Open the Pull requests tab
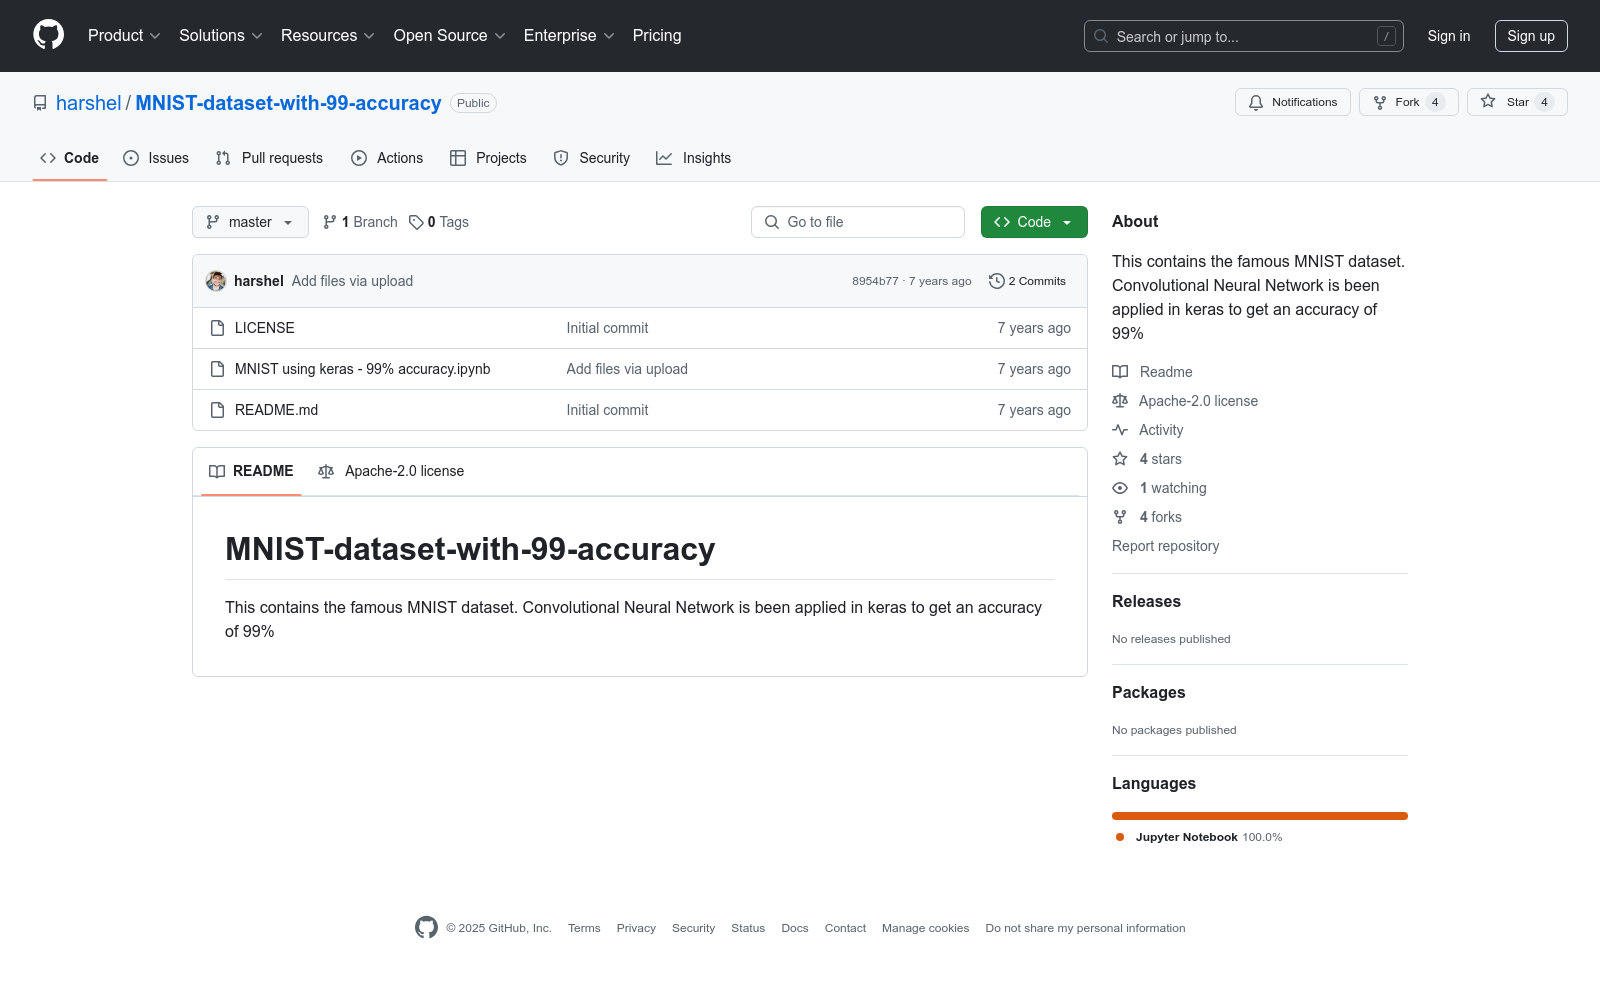This screenshot has height=1000, width=1600. (x=269, y=158)
